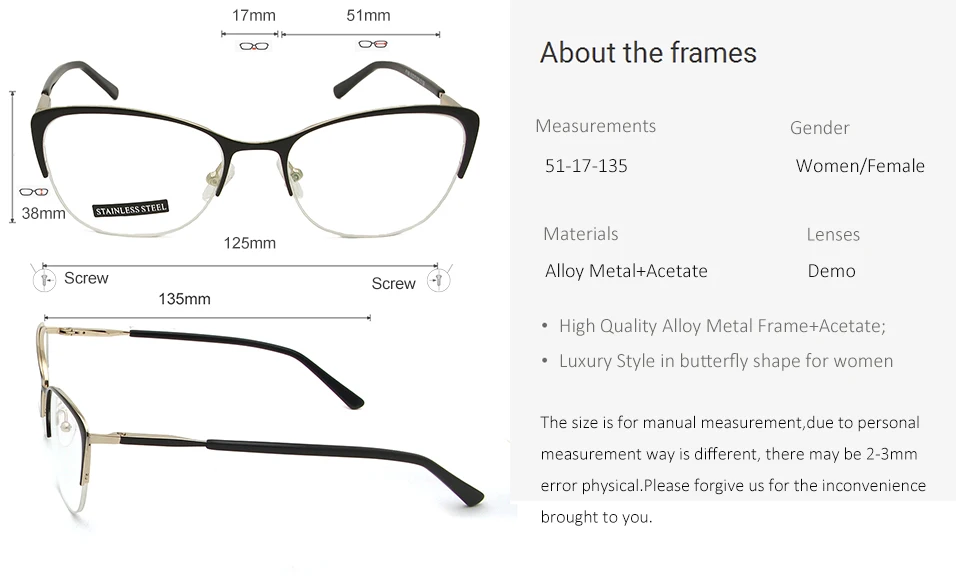
Task: Click the High Quality Alloy Metal bullet
Action: pyautogui.click(x=714, y=326)
